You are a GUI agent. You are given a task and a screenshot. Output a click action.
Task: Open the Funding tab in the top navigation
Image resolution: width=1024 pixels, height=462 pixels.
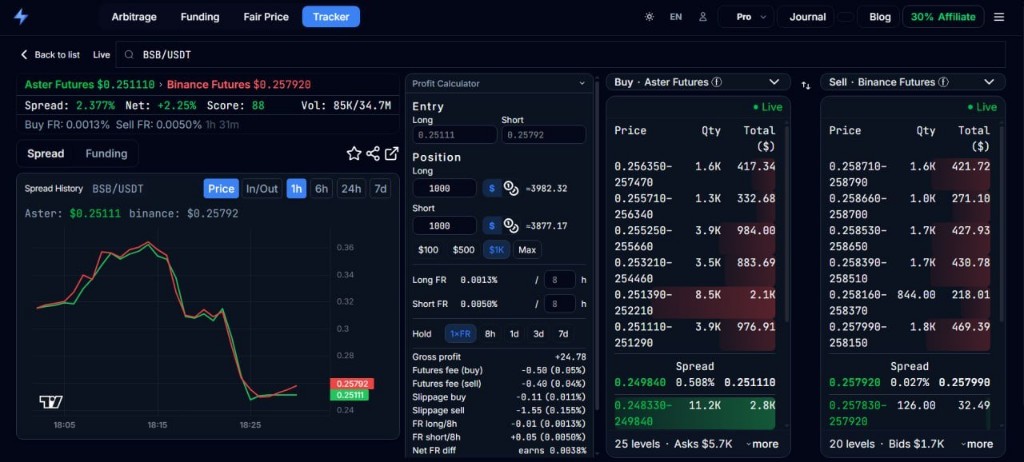click(x=200, y=17)
